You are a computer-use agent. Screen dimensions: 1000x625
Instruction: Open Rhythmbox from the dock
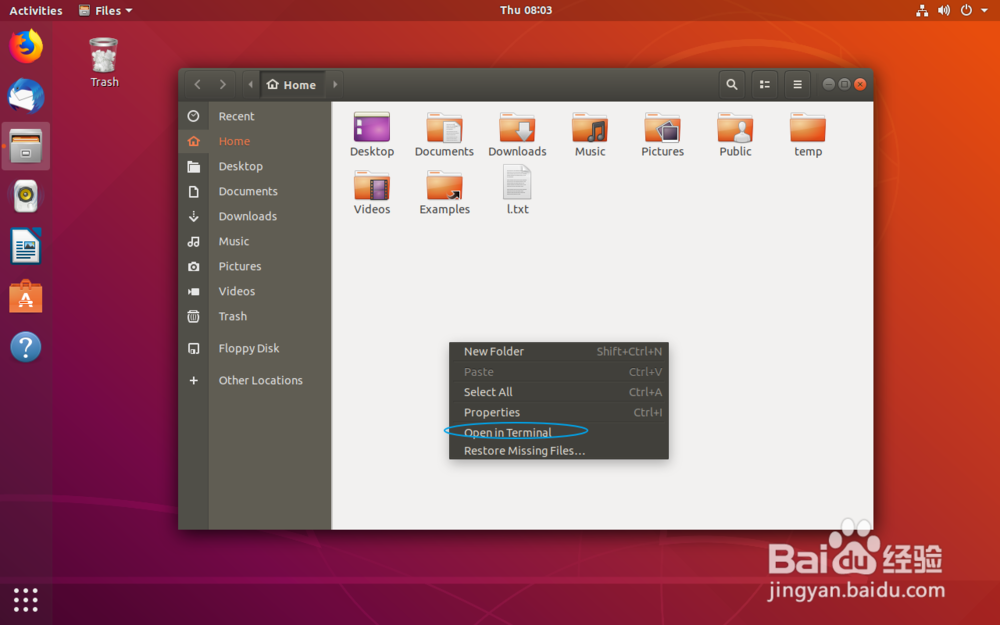(26, 196)
